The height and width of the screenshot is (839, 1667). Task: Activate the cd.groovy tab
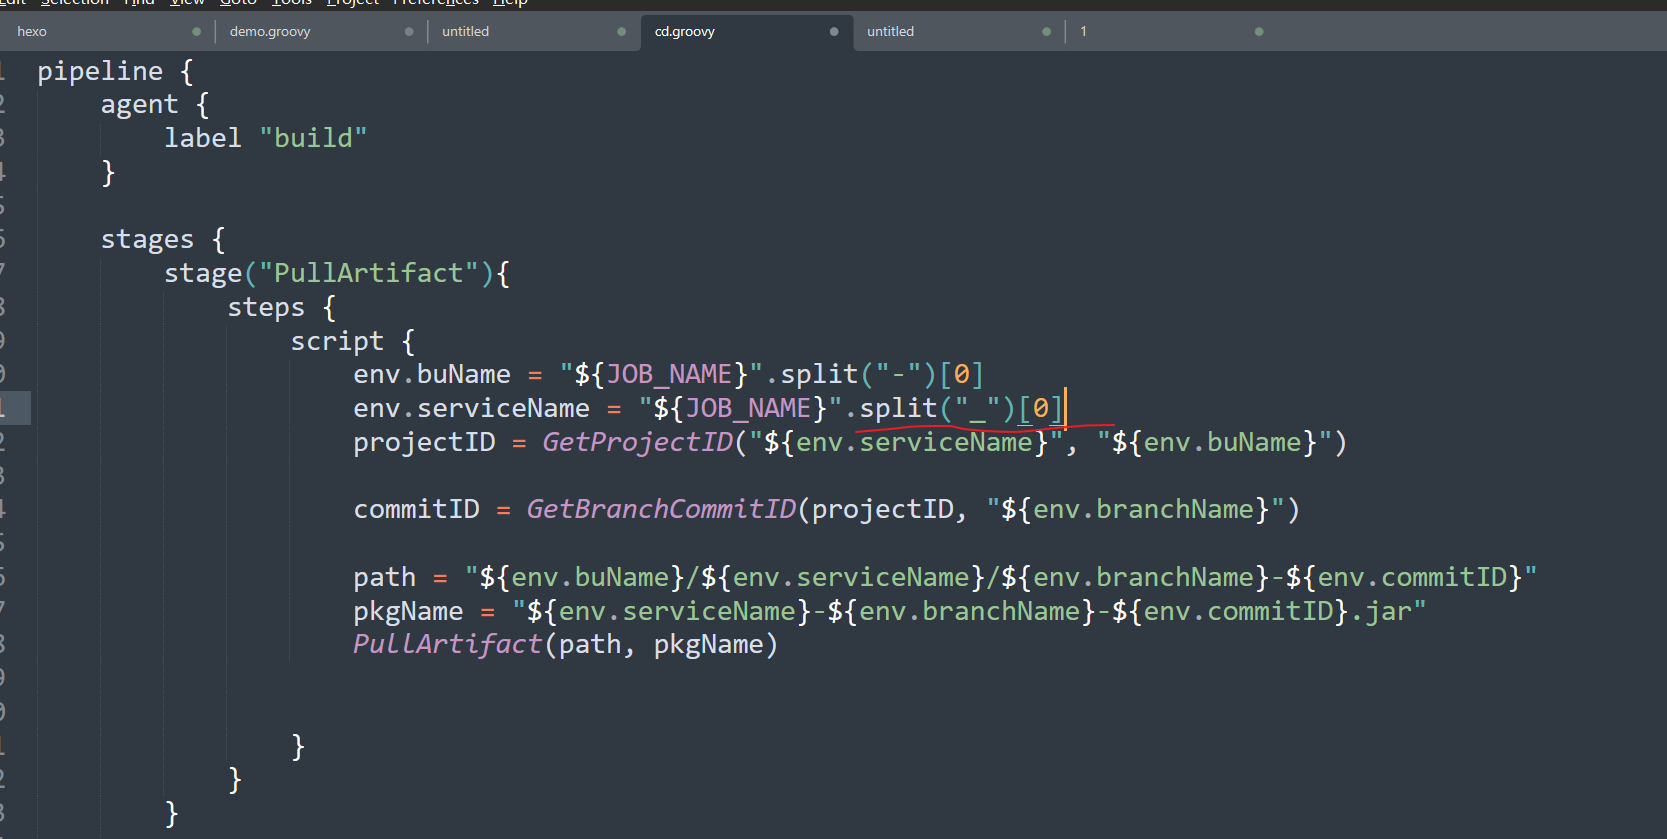685,31
